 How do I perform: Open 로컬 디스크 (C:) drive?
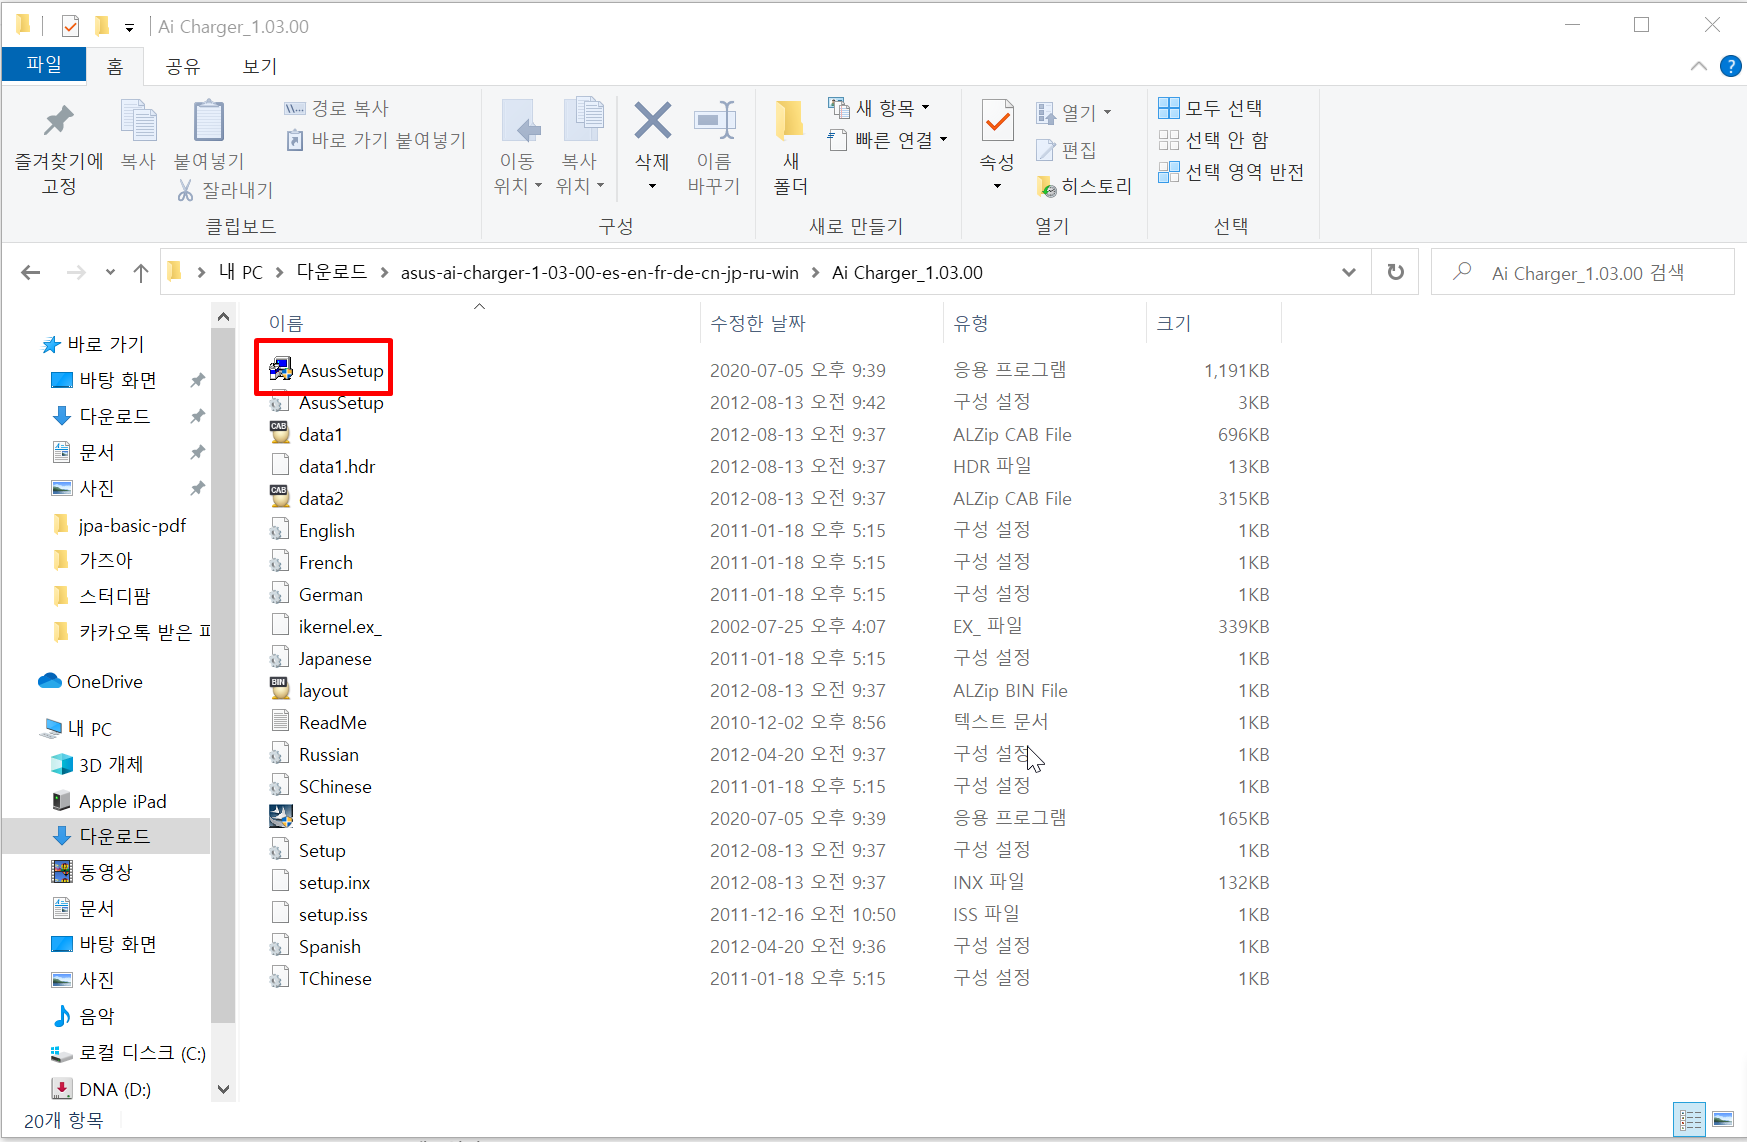point(129,1052)
